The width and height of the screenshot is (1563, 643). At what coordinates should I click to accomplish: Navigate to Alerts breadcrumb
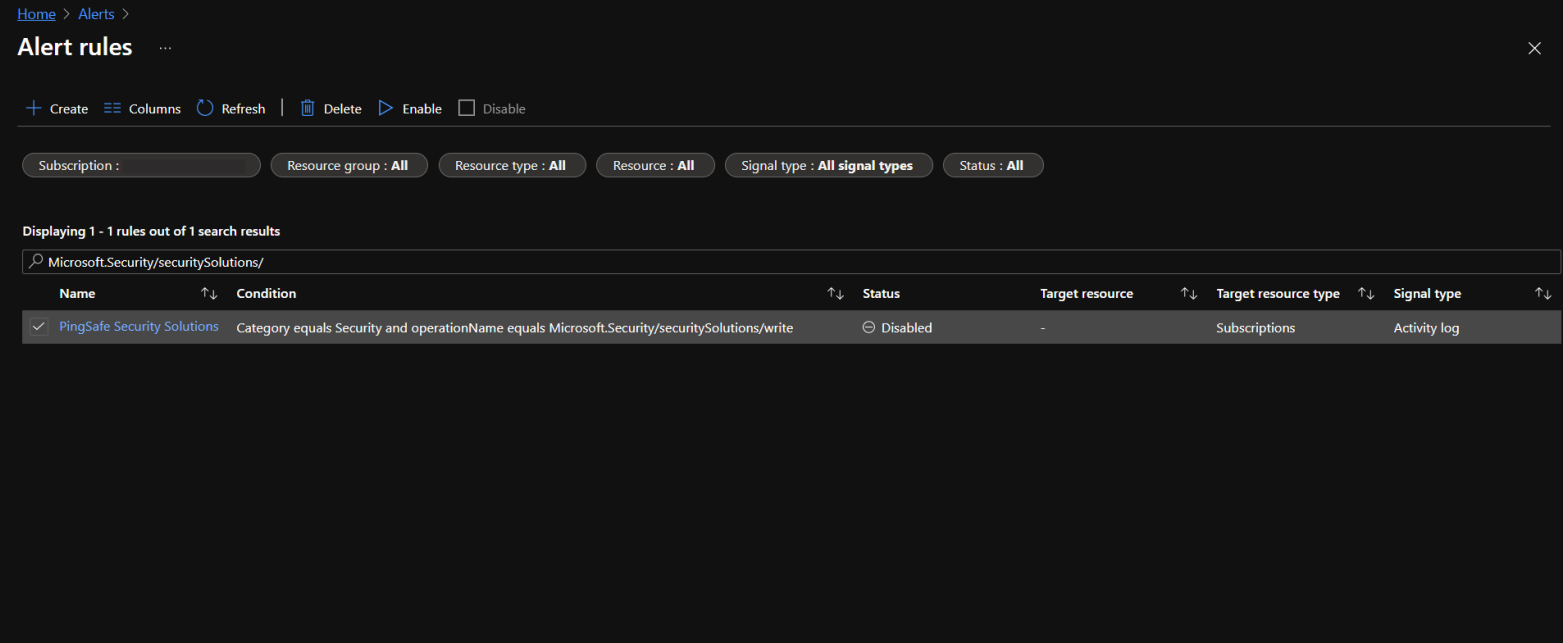pos(96,14)
